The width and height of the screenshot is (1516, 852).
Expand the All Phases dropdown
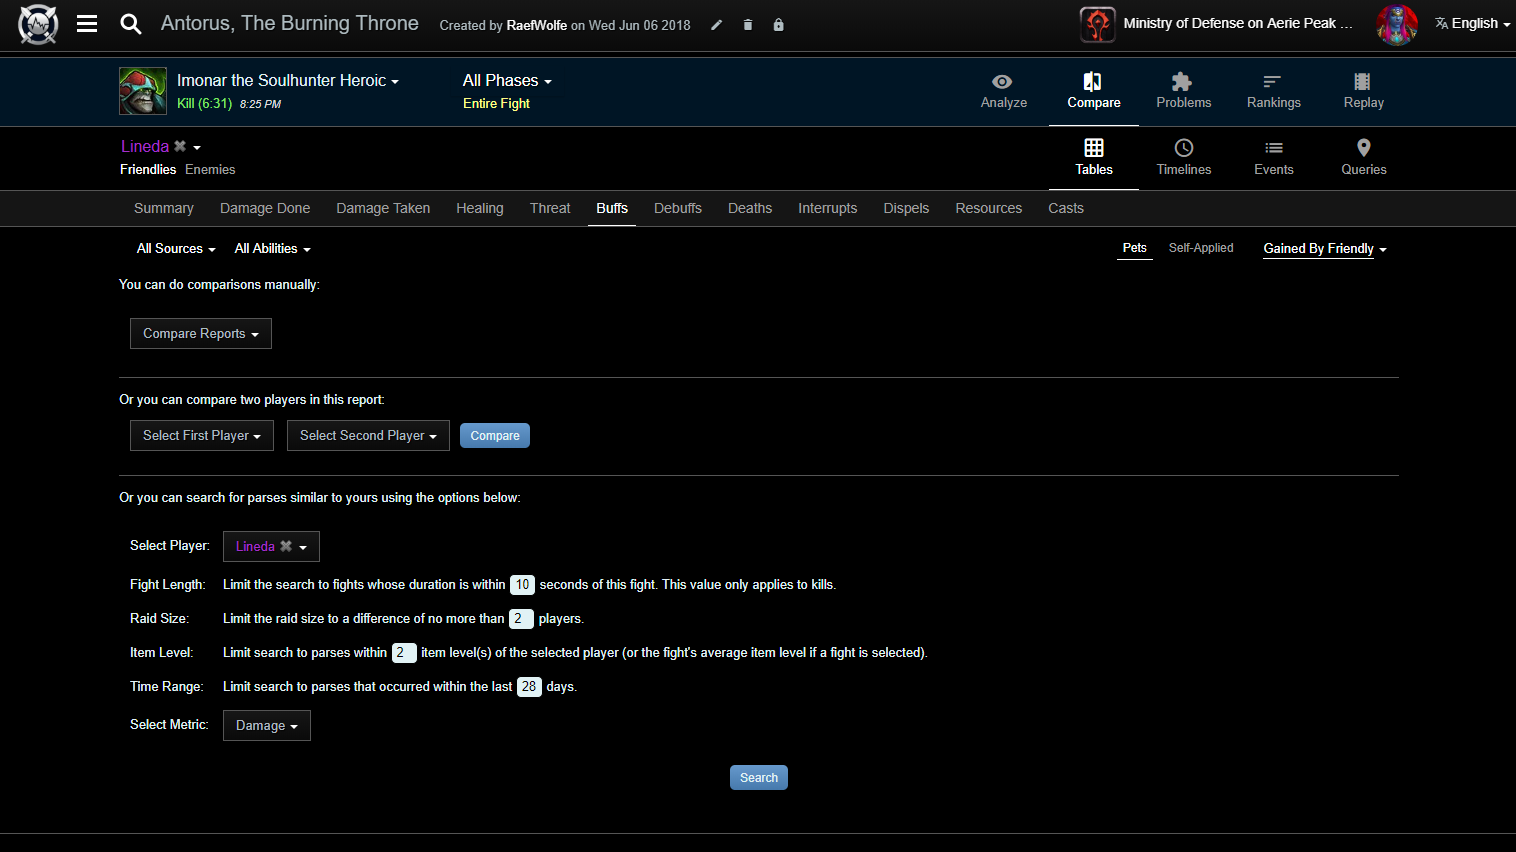(507, 80)
